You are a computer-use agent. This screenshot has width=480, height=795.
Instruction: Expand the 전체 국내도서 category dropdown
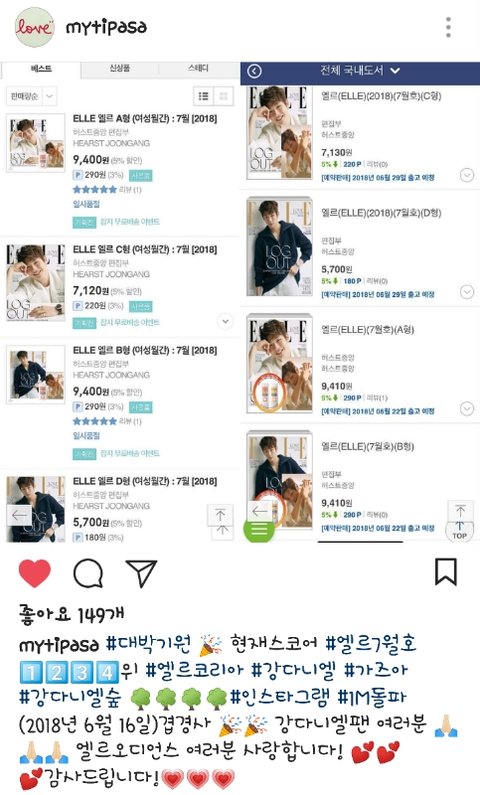[x=360, y=70]
